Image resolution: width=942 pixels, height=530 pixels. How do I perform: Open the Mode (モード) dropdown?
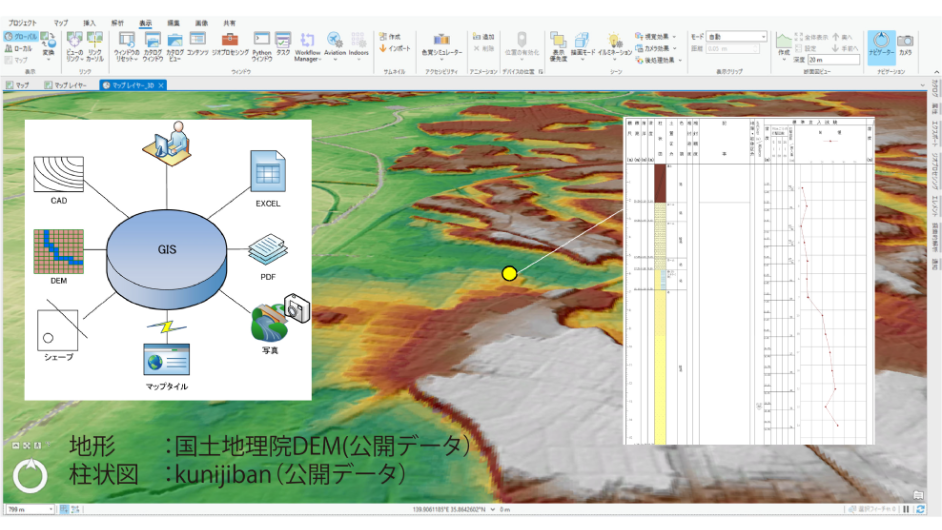pyautogui.click(x=737, y=36)
